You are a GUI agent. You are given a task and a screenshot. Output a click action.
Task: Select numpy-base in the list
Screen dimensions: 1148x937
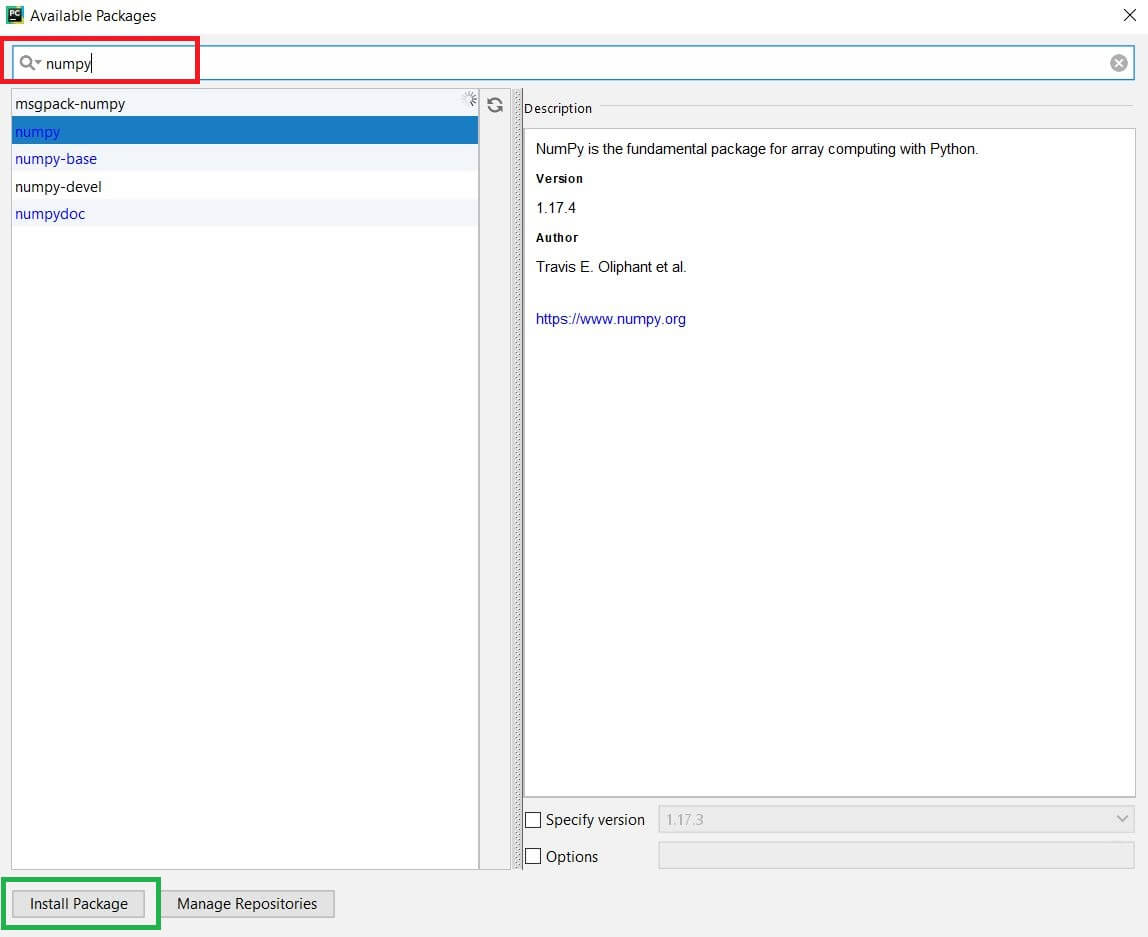(245, 159)
